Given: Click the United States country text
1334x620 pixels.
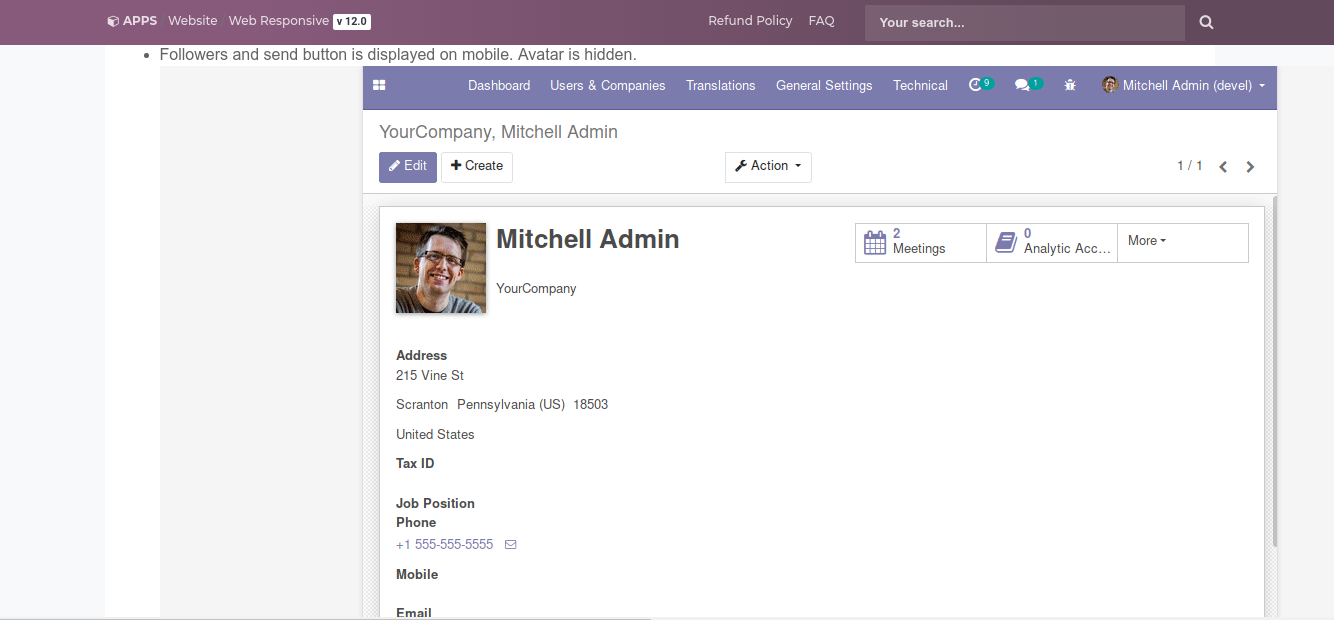Looking at the screenshot, I should (x=435, y=435).
